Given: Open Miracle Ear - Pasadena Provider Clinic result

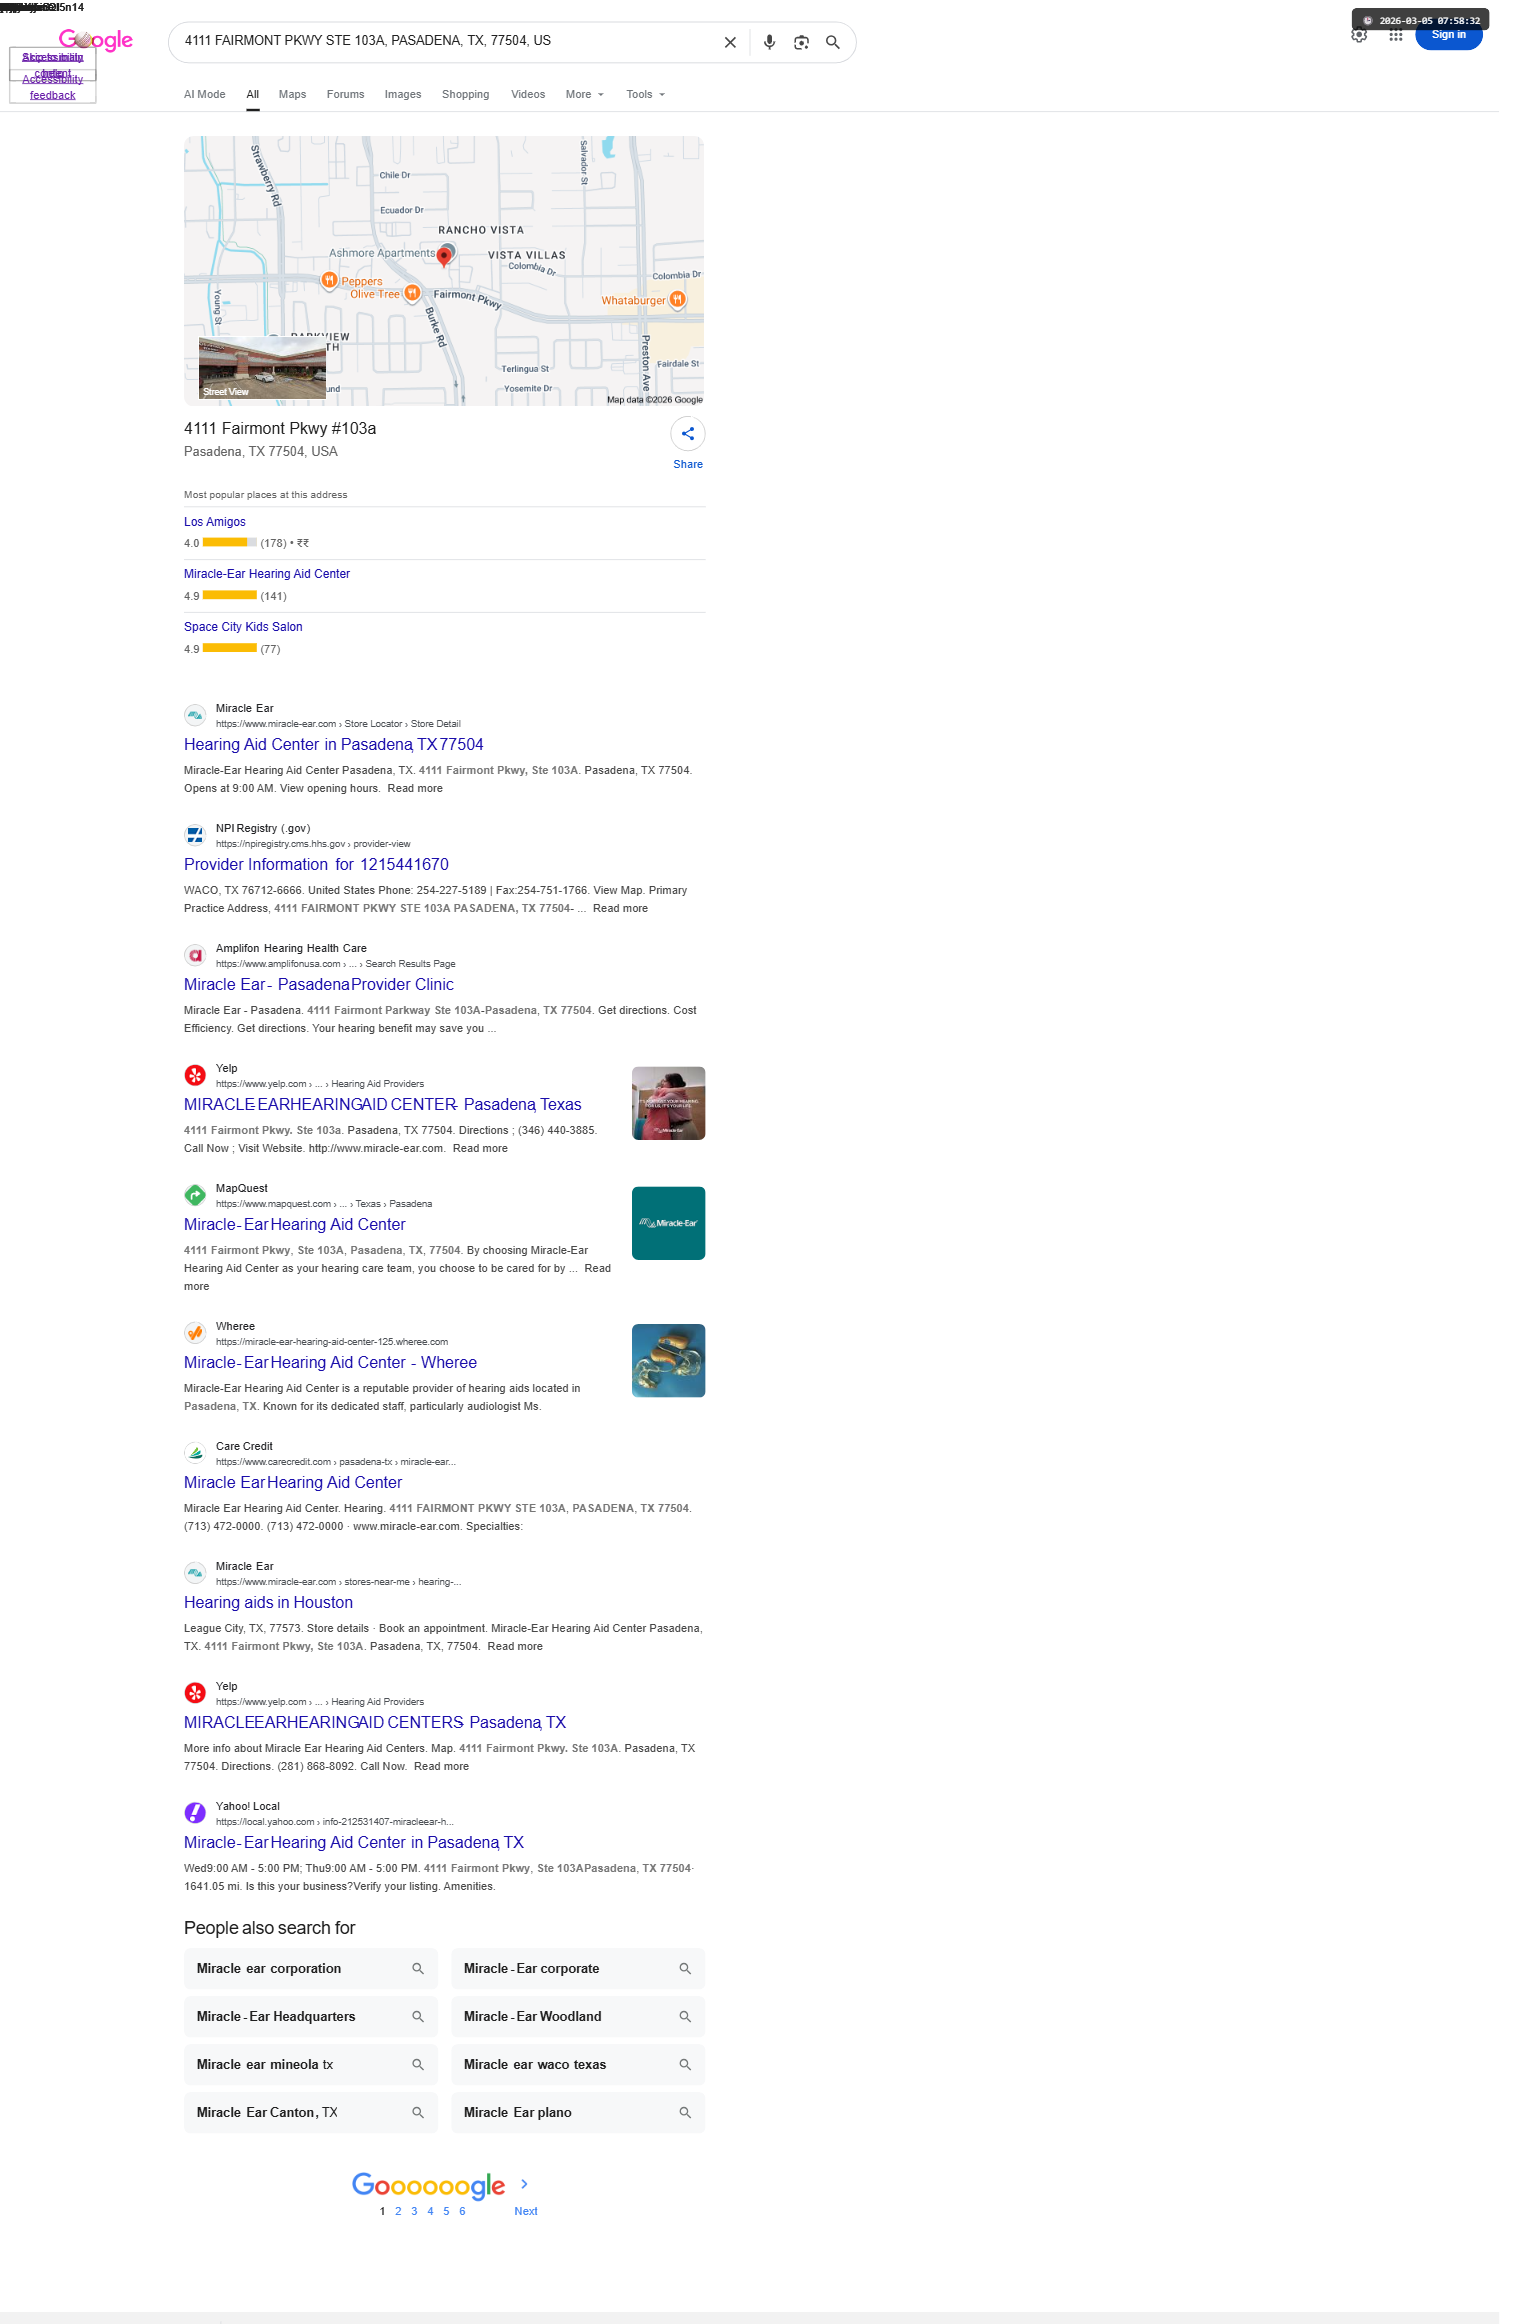Looking at the screenshot, I should click(319, 984).
